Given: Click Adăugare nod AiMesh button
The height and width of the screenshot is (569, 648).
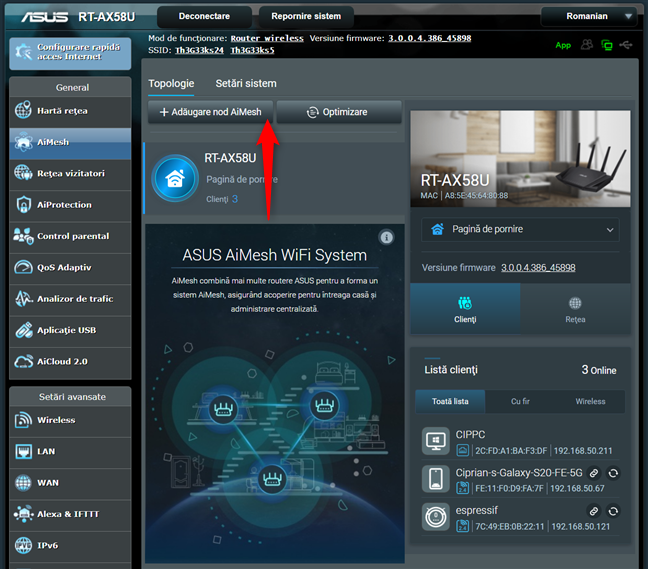Looking at the screenshot, I should 210,112.
